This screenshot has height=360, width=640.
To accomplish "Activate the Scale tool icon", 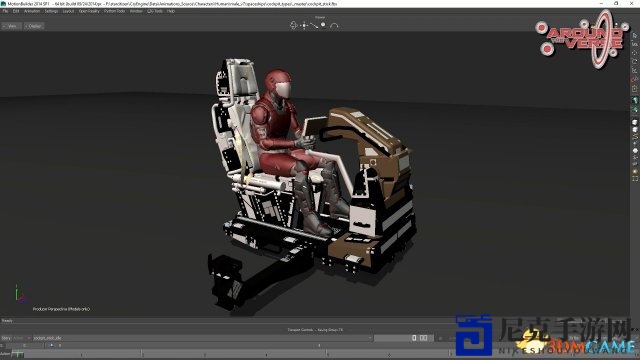I will (634, 71).
